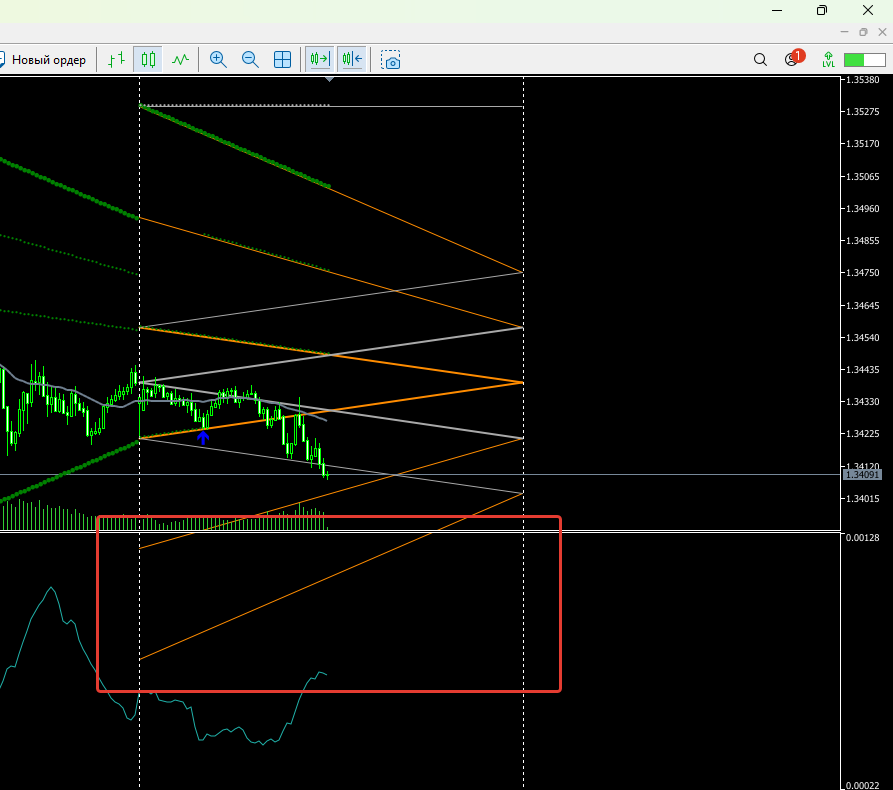Open the account icon with notification badge
Viewport: 893px width, 790px height.
coord(793,58)
